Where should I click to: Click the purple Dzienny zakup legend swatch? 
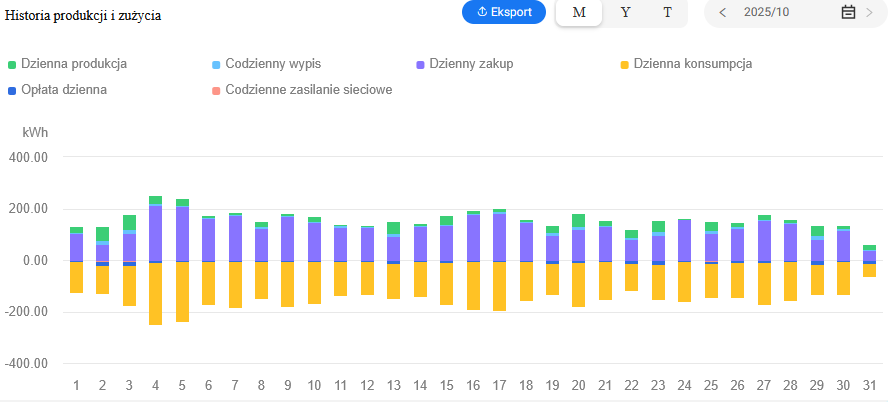pyautogui.click(x=421, y=65)
